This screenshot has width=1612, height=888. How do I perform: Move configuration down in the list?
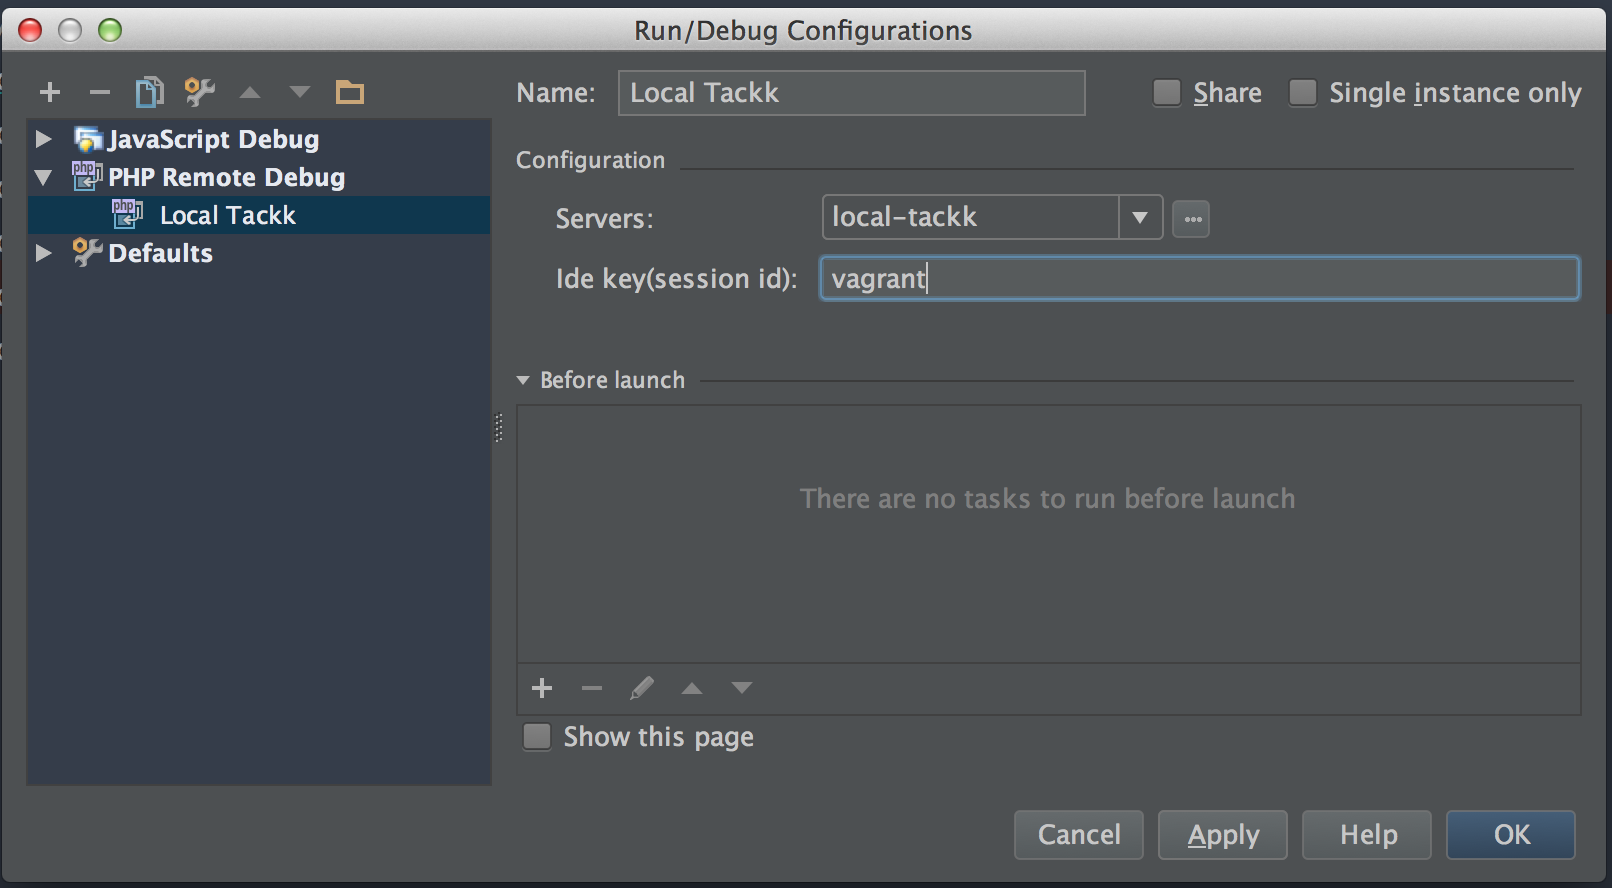point(299,93)
